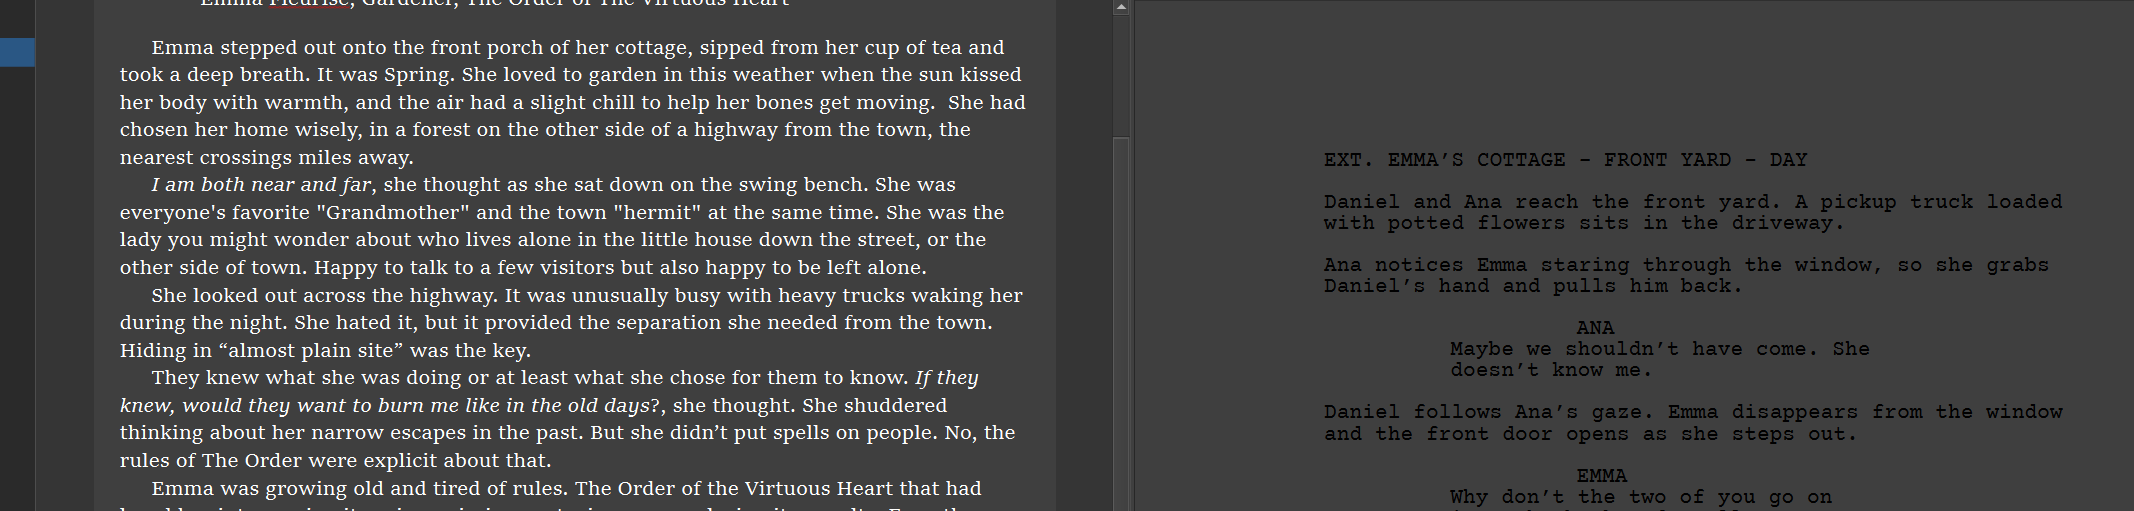Click the EMMA character cue
The height and width of the screenshot is (511, 2134).
[x=1601, y=476]
